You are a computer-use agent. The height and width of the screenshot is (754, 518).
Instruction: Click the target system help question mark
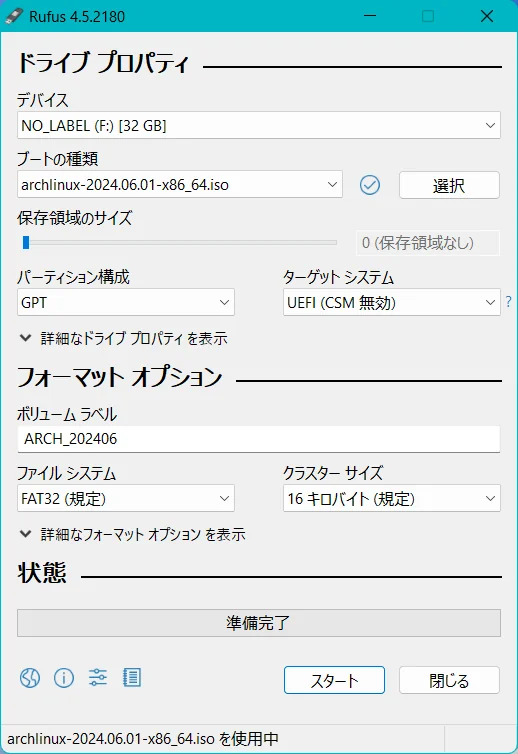coord(508,302)
